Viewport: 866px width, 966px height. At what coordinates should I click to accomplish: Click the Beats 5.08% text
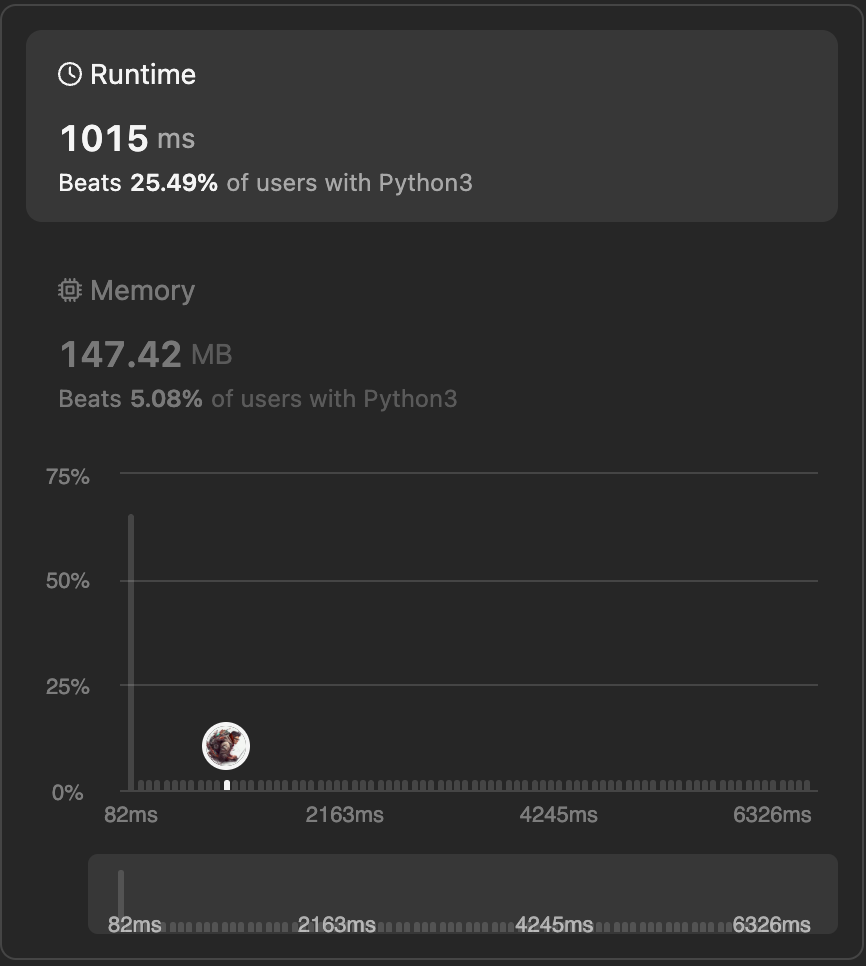point(131,399)
